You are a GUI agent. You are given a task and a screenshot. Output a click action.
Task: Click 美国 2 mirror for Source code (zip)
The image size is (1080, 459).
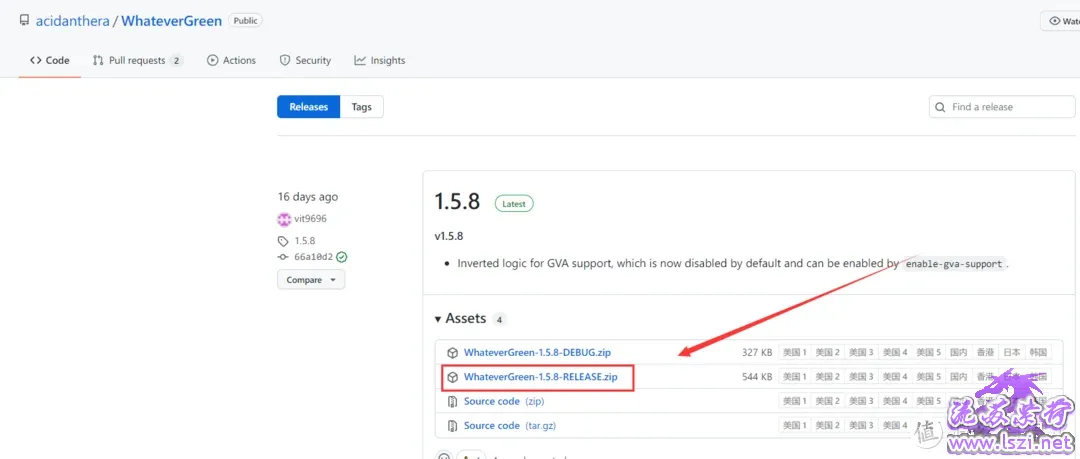coord(828,401)
